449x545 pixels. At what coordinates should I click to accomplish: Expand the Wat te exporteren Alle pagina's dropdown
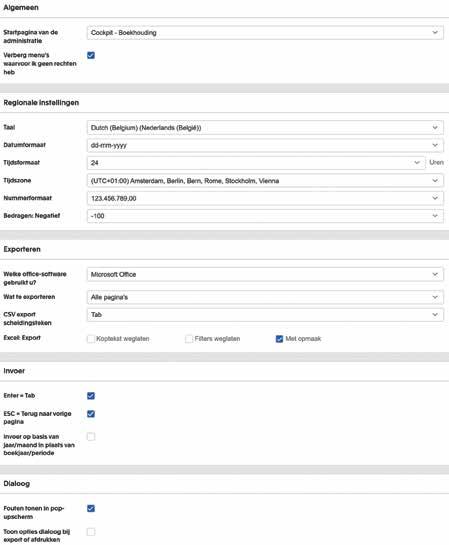265,297
